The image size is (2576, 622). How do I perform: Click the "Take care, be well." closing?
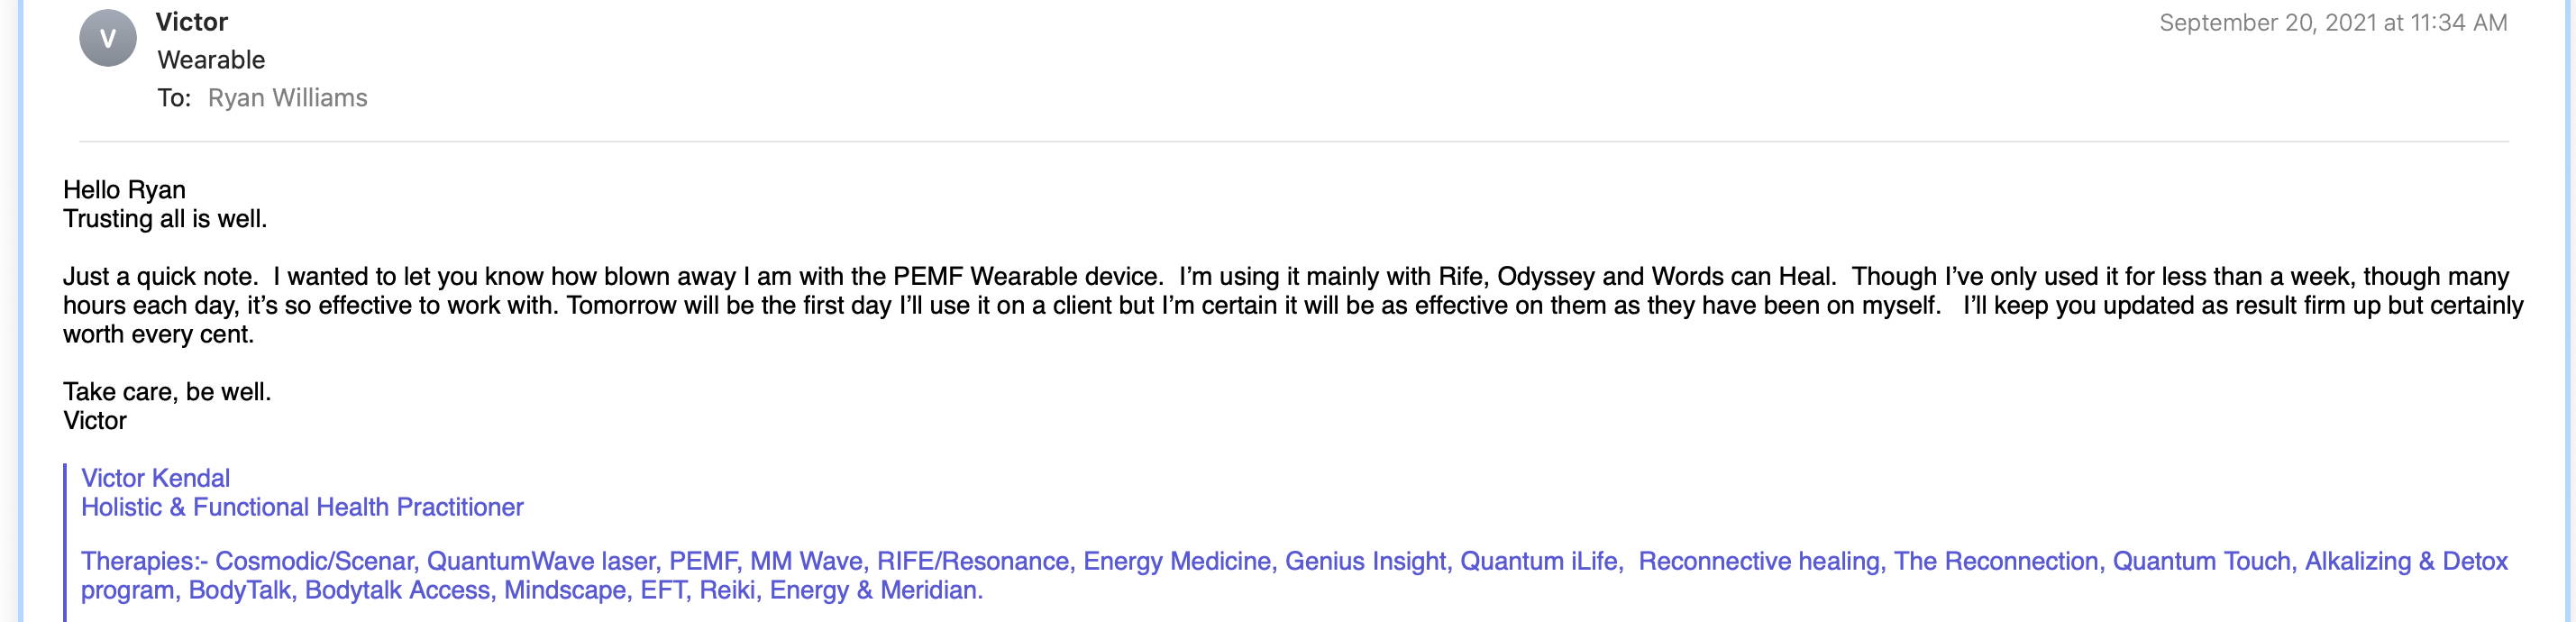pos(167,392)
